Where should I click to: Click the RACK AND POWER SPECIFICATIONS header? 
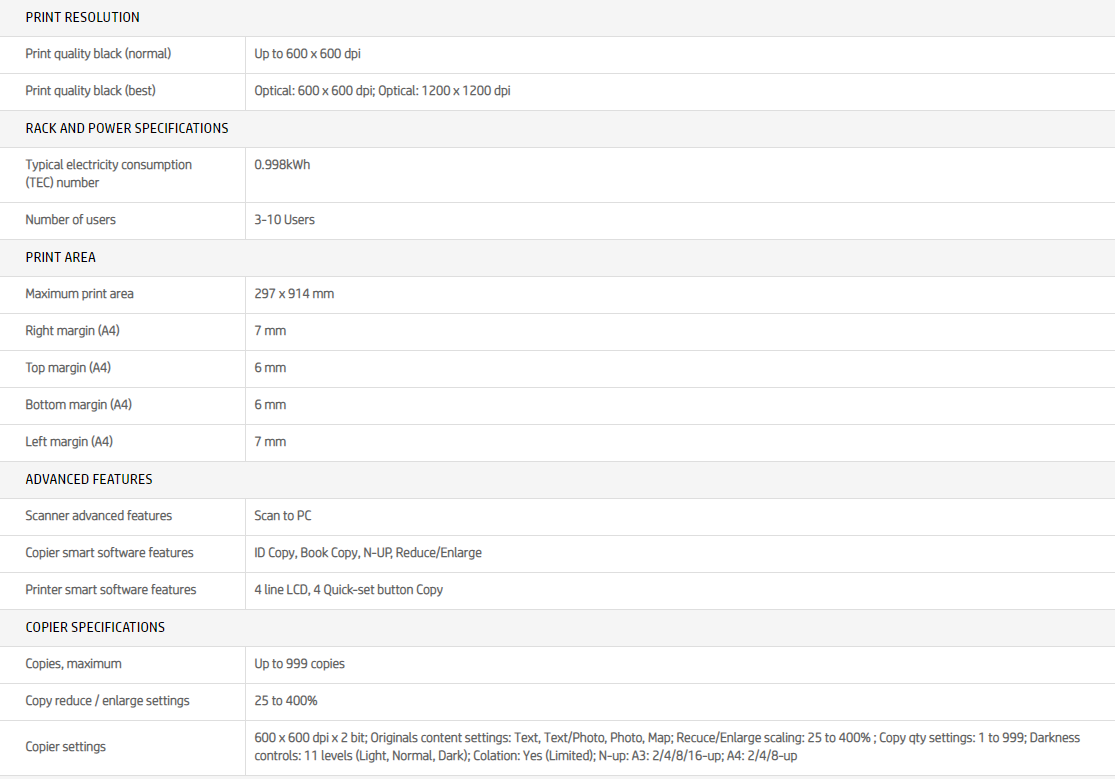[x=127, y=128]
